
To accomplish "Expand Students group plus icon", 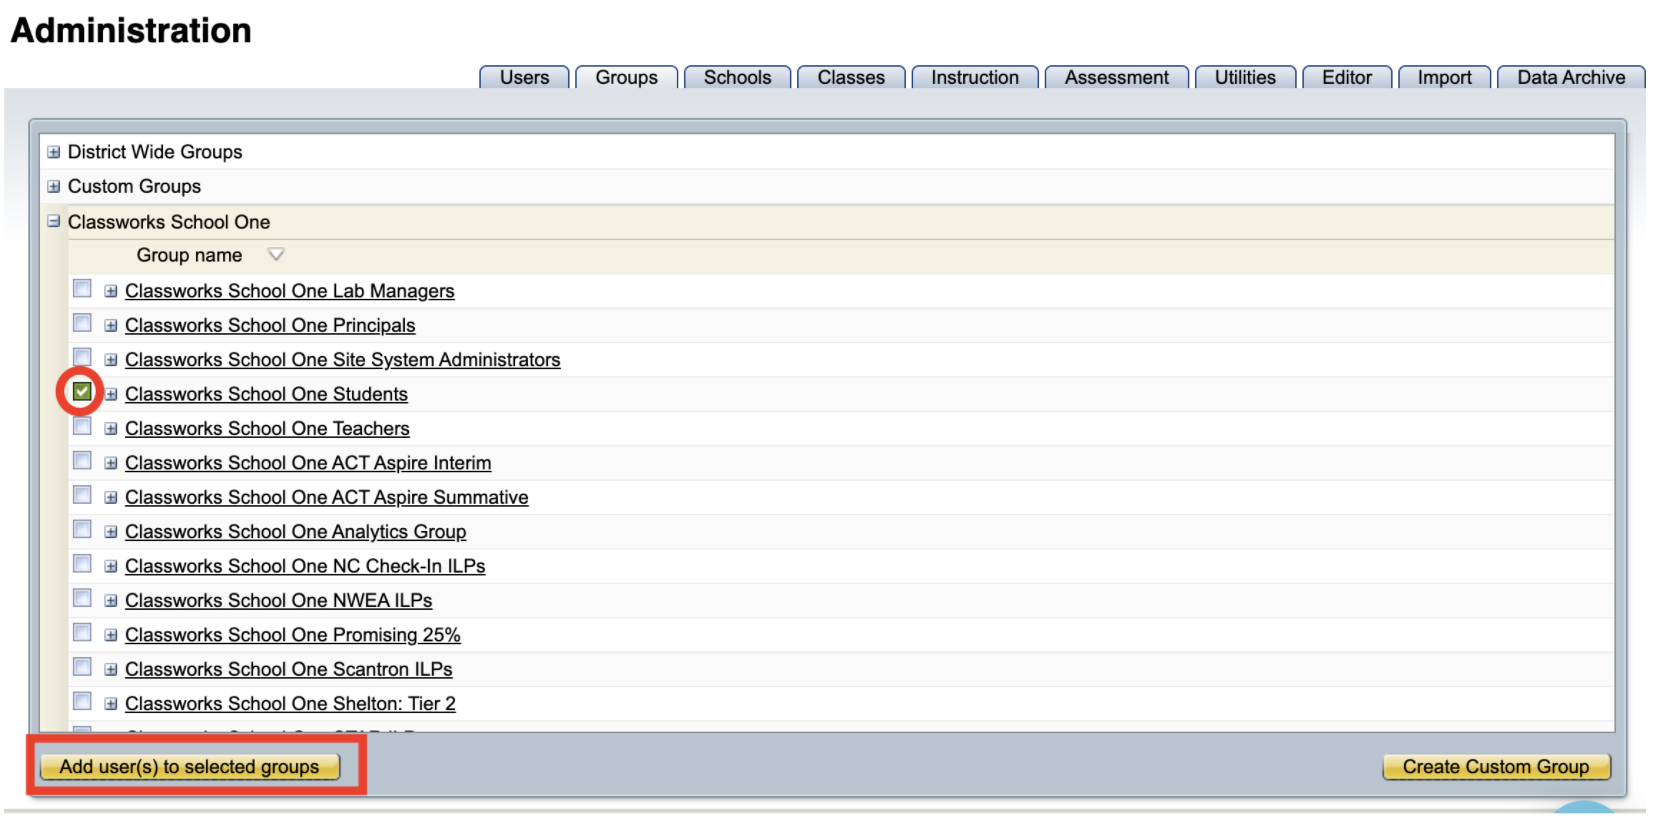I will (x=111, y=394).
